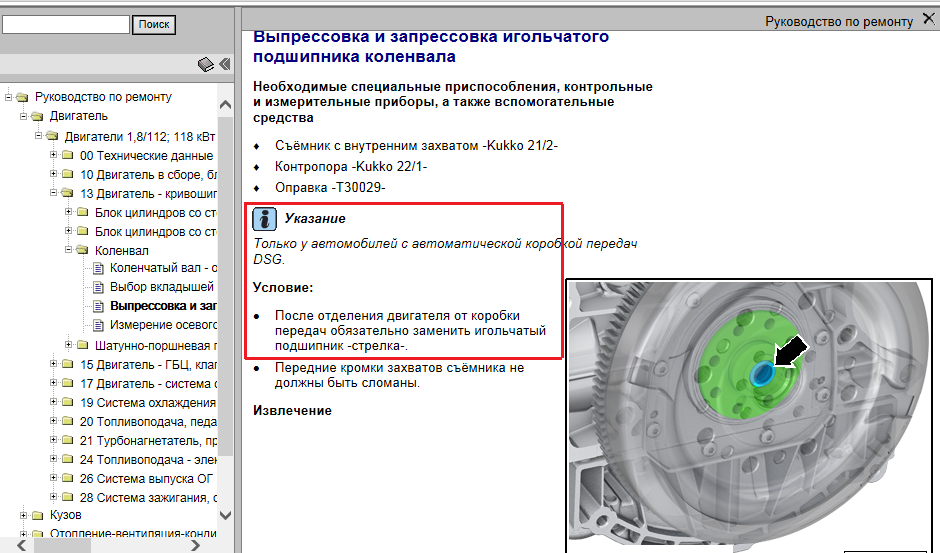
Task: Select Двигатели 1,8/112; 118 кВт item
Action: 140,137
